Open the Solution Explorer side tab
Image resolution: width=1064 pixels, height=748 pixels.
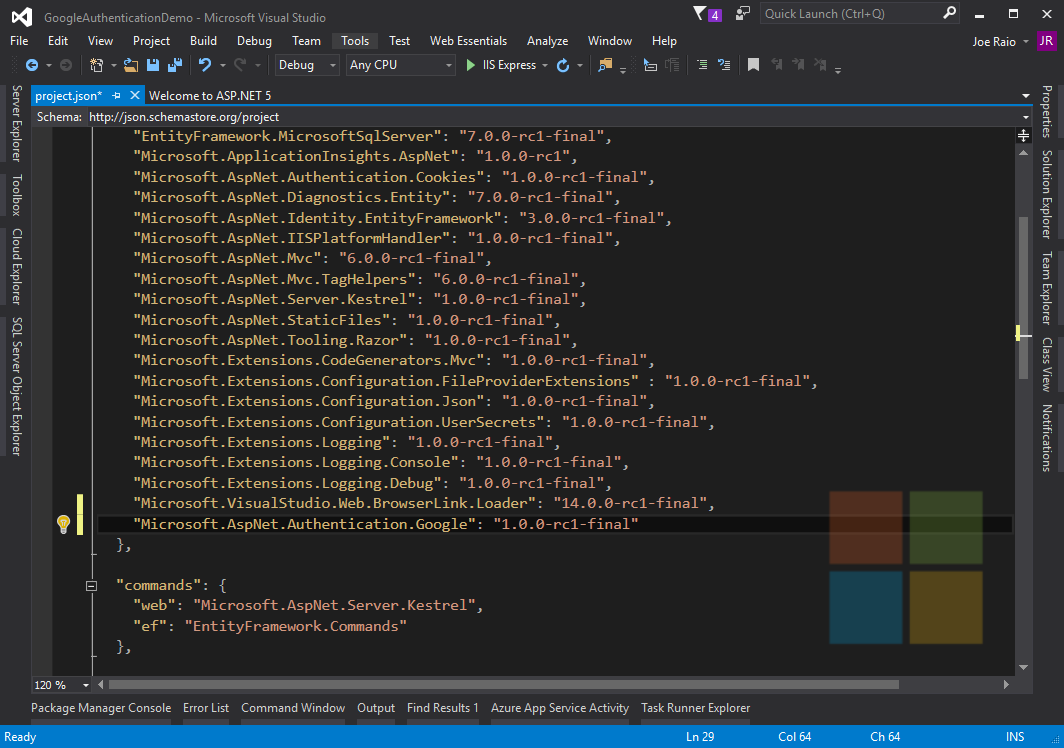pos(1047,194)
